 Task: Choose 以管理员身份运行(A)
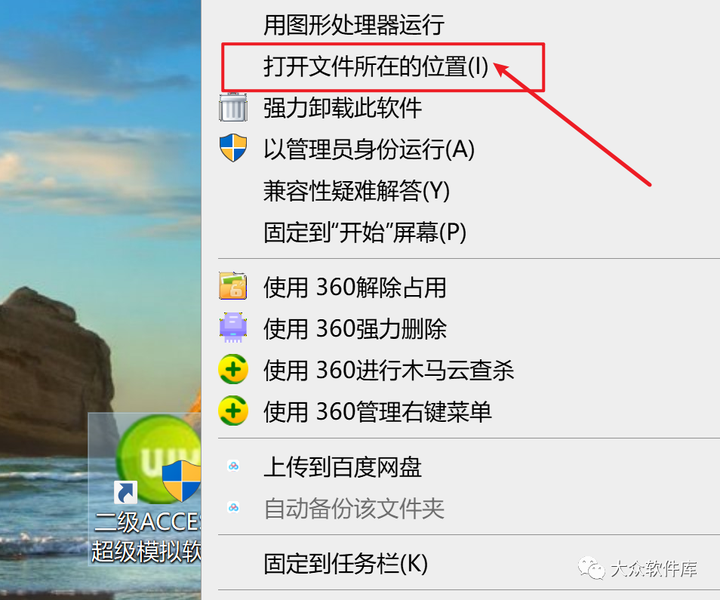(461, 149)
